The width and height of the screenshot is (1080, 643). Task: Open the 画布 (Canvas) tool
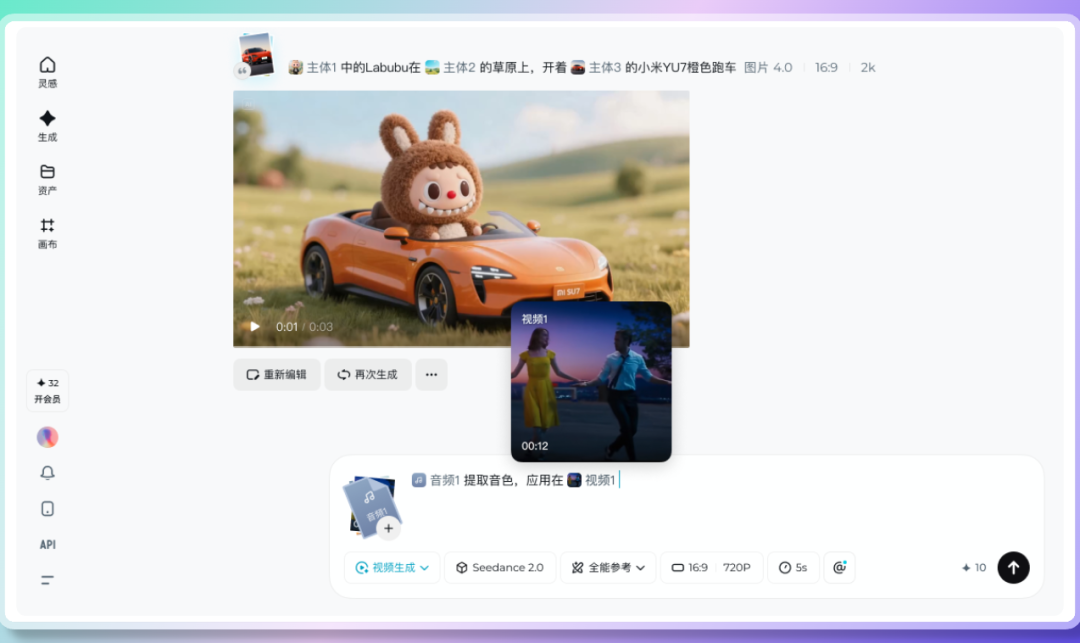click(x=47, y=233)
